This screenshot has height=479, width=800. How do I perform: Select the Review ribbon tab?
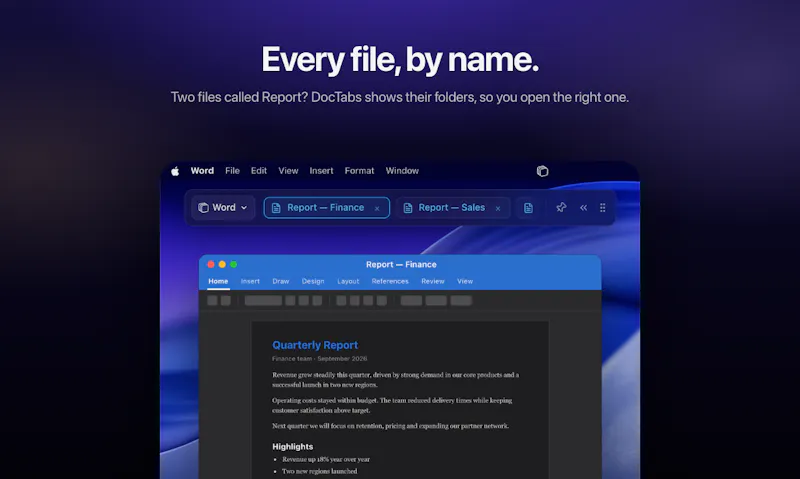433,281
